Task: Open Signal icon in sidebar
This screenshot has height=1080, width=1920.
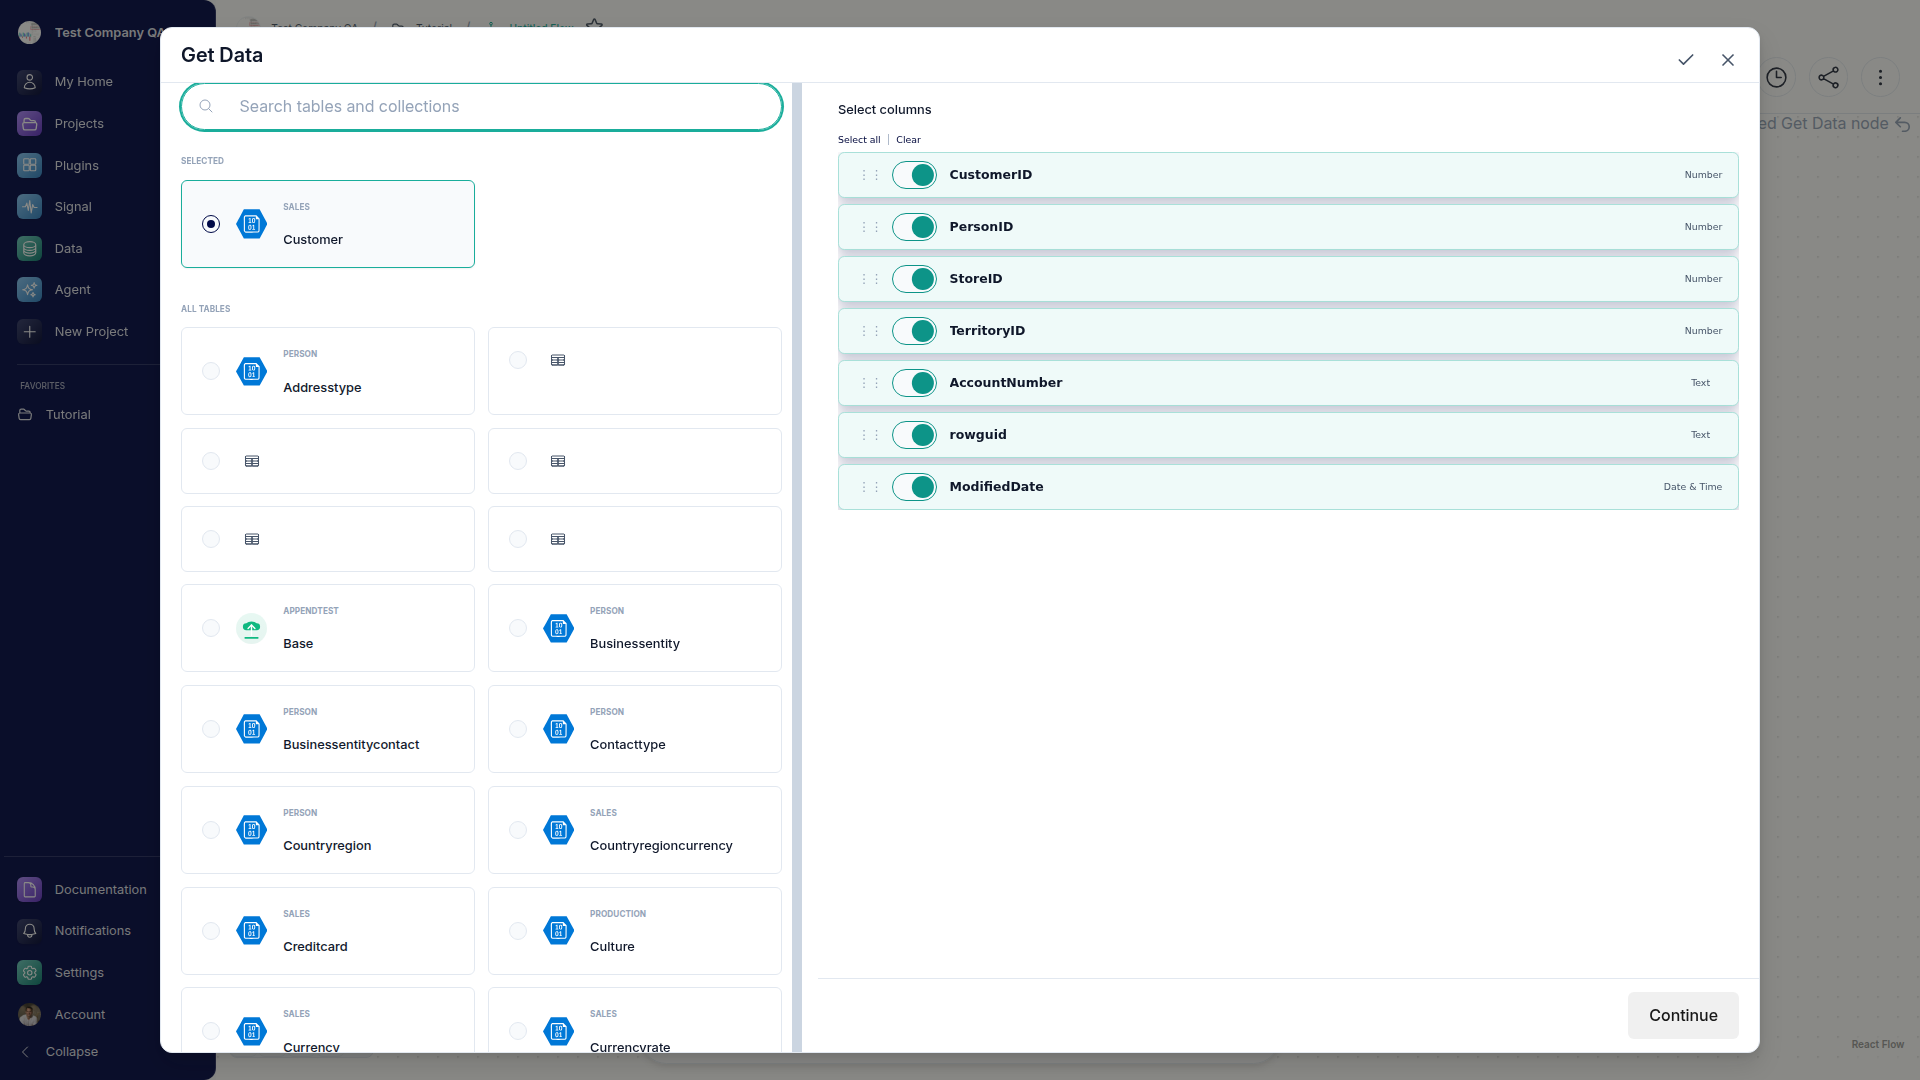Action: [30, 207]
